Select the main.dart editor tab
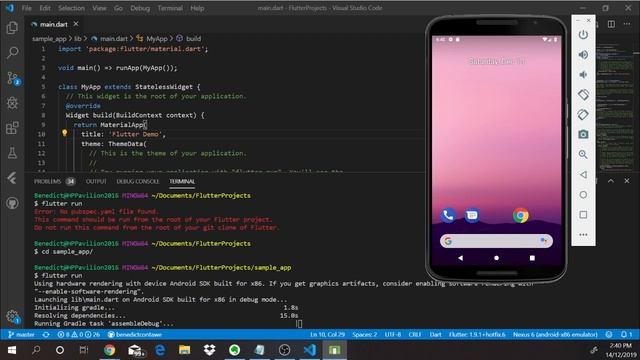Viewport: 640px width, 360px height. (53, 24)
